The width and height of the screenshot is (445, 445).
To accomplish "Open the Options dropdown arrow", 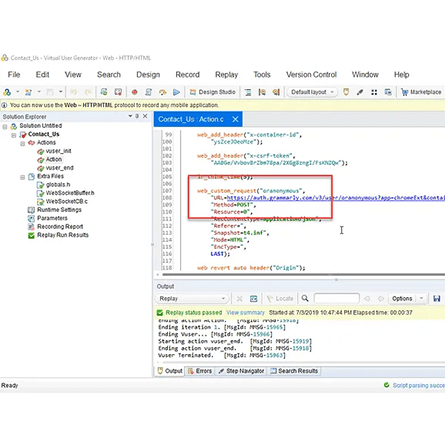I will click(x=421, y=298).
